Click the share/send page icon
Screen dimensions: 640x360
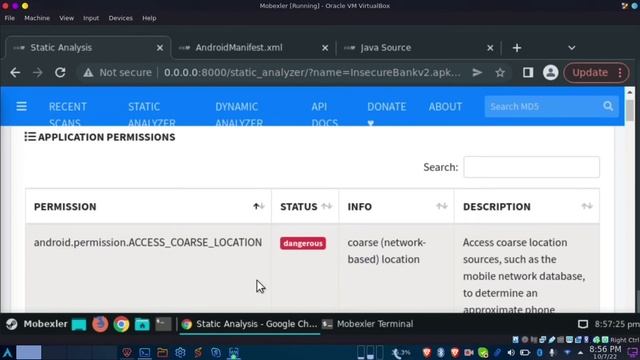pyautogui.click(x=477, y=73)
